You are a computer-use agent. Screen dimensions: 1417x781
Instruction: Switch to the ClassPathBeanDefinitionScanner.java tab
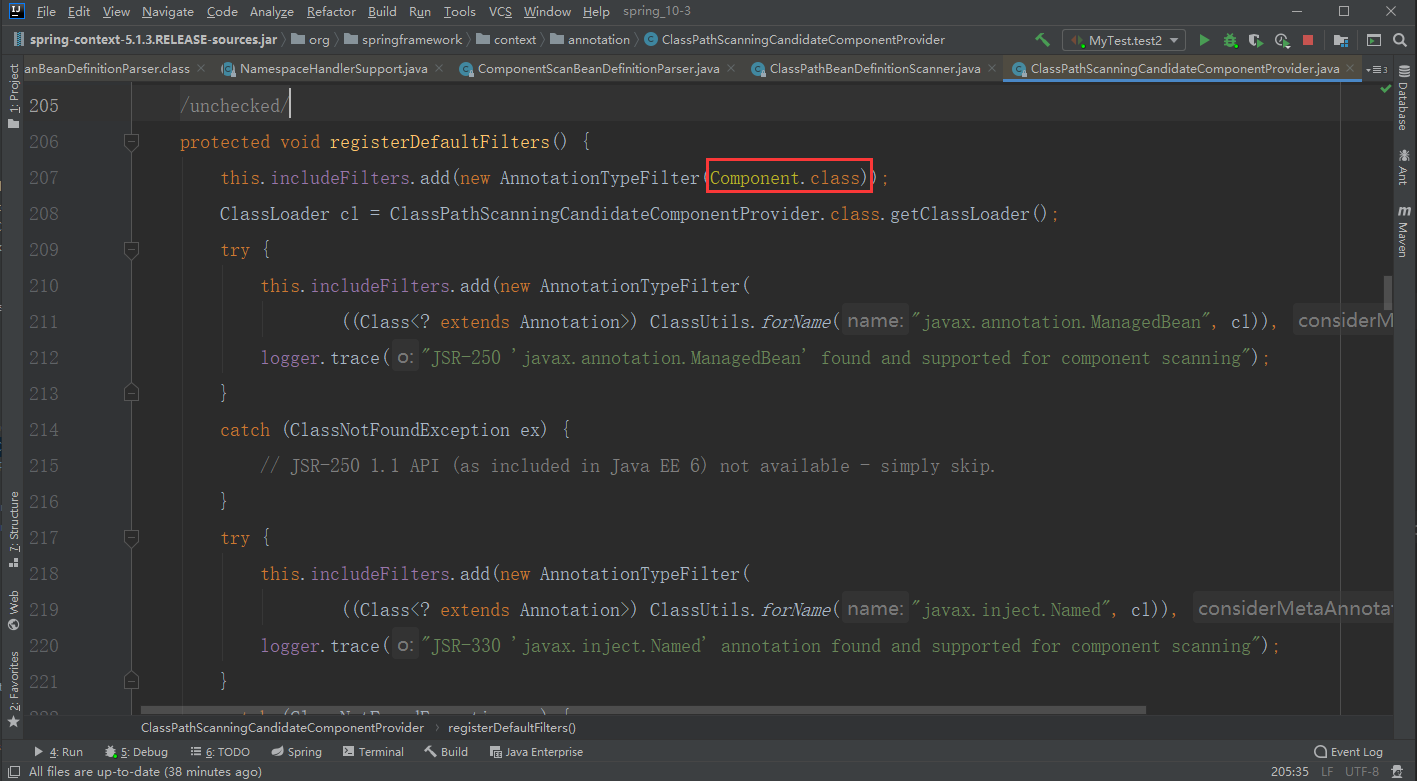coord(874,69)
